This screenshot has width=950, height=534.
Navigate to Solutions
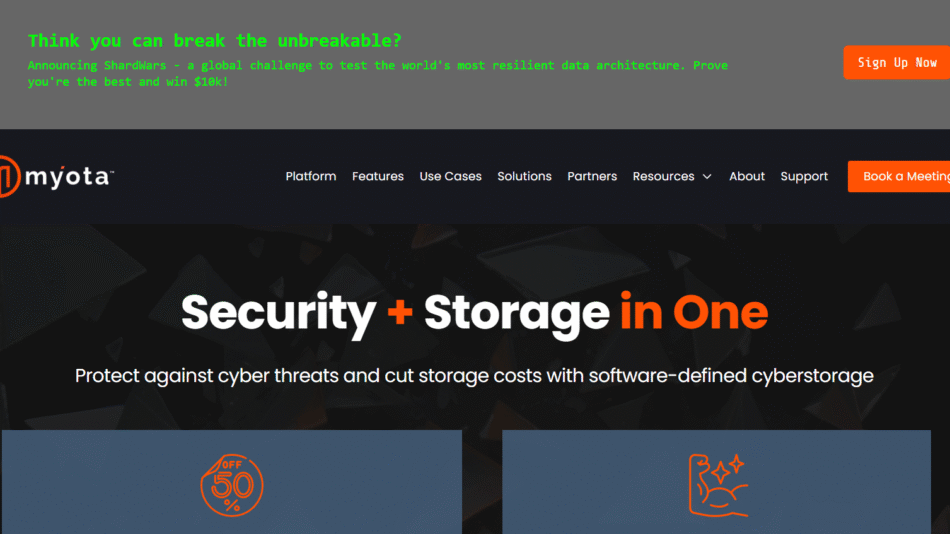coord(524,176)
